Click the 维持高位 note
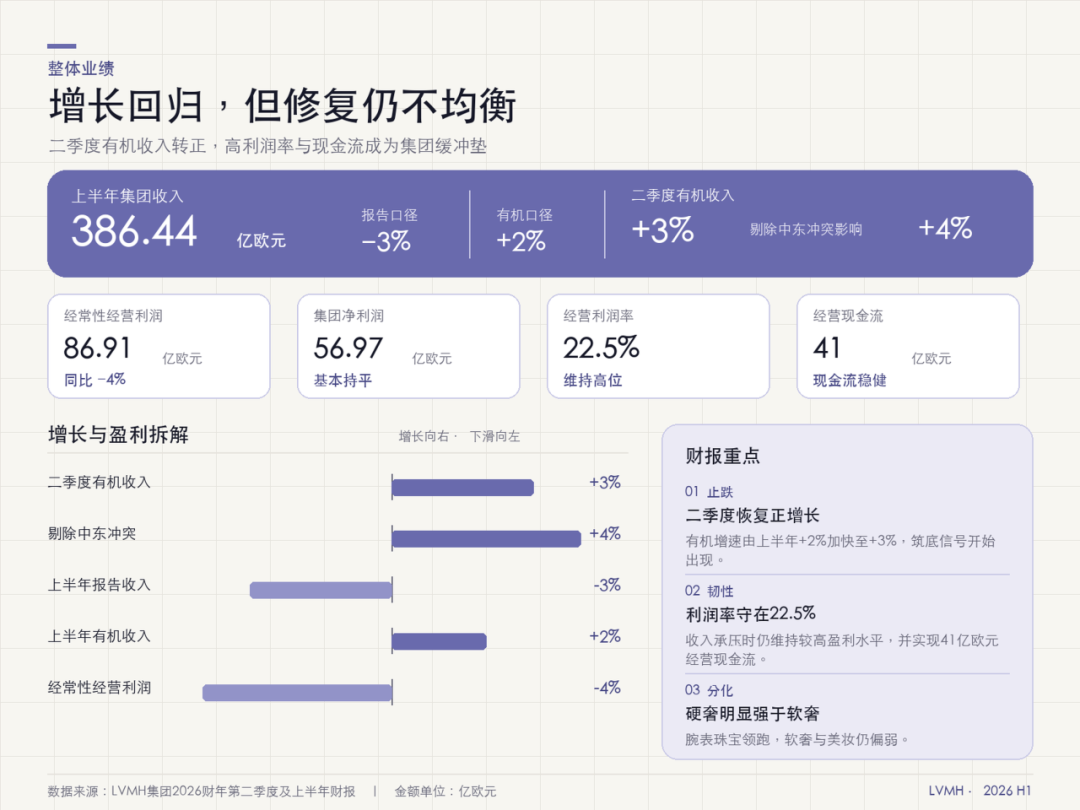 pos(593,380)
